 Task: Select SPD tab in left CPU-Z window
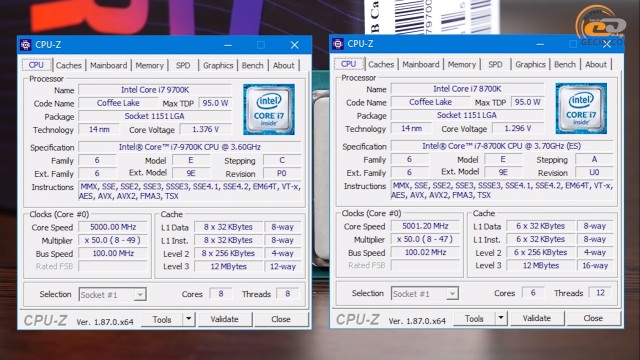[183, 65]
